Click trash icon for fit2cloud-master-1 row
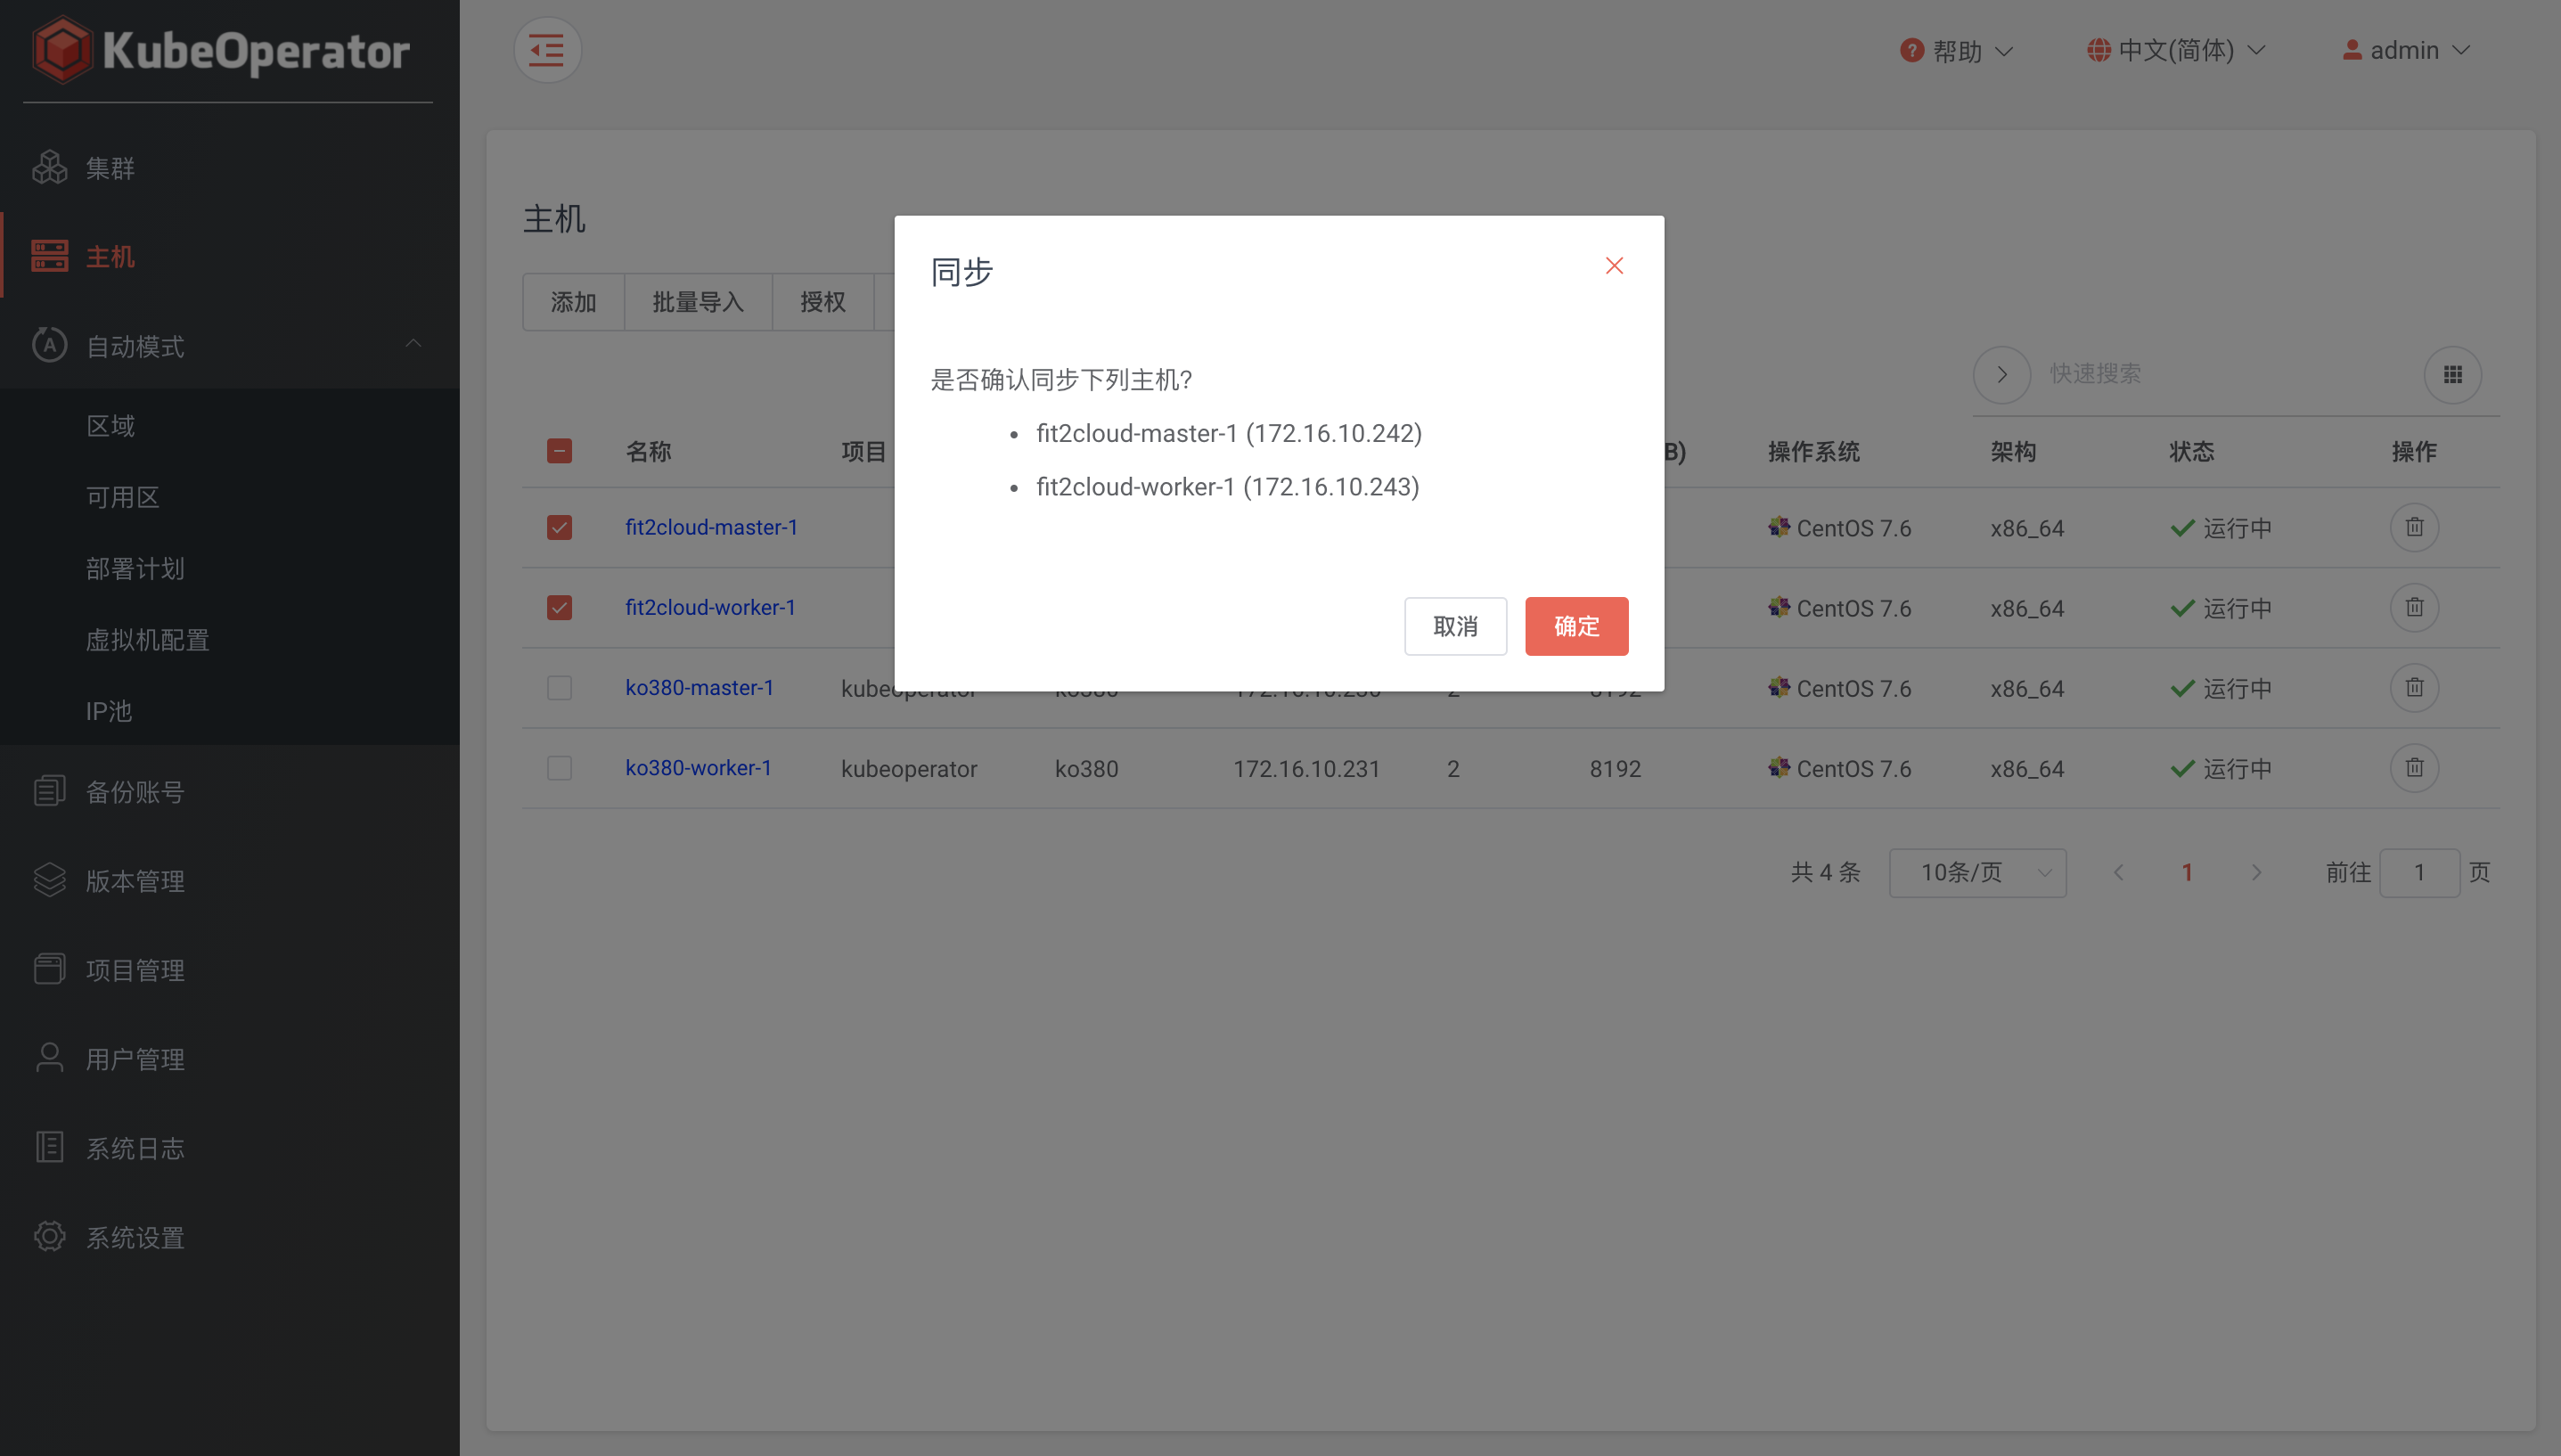The width and height of the screenshot is (2561, 1456). 2414,527
